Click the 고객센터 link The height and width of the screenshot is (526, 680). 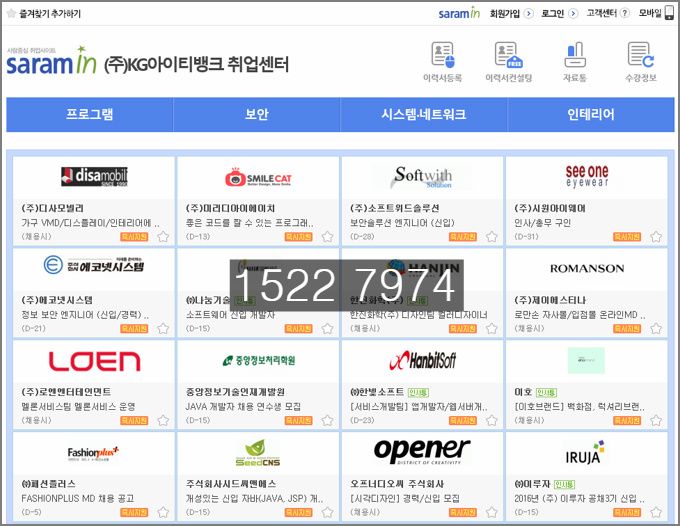pos(601,13)
